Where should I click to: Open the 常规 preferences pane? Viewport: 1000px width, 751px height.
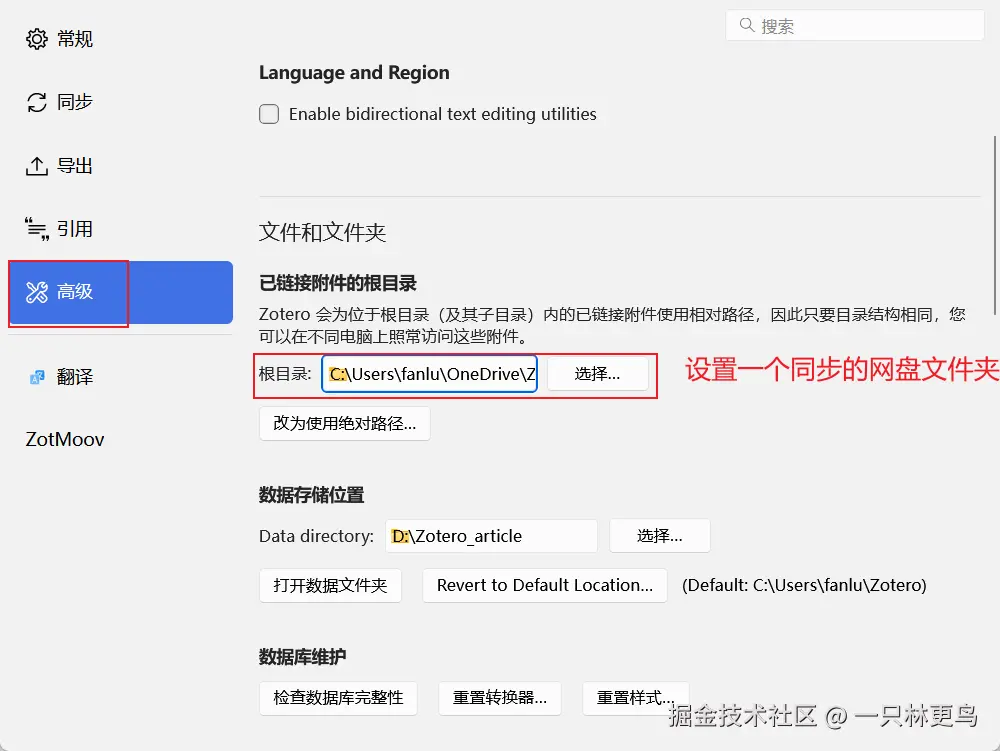(x=121, y=39)
